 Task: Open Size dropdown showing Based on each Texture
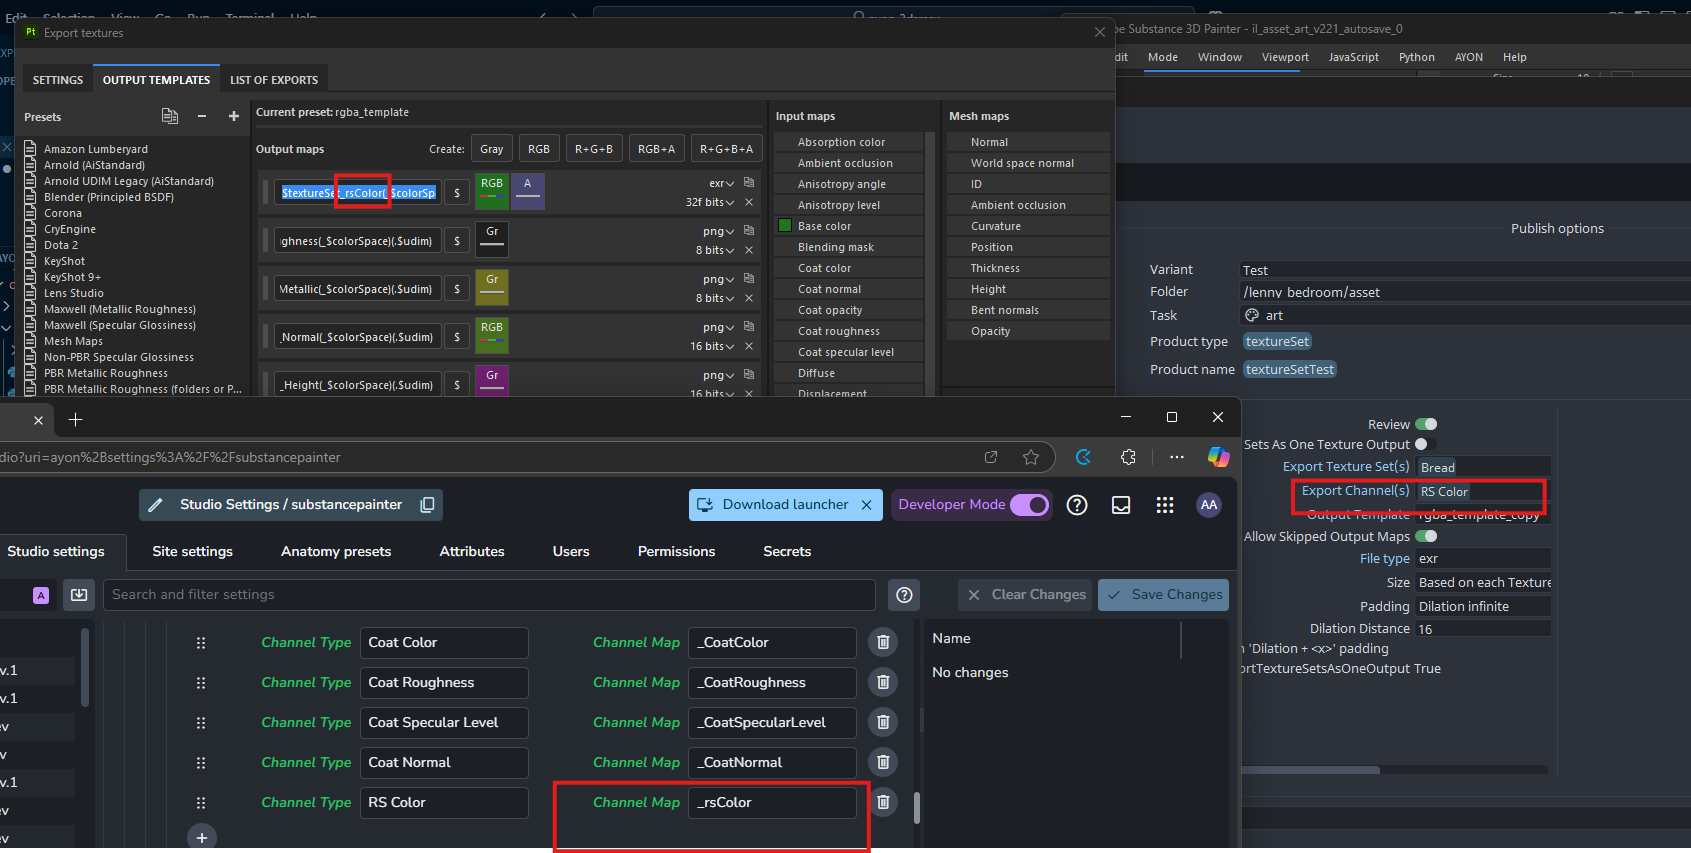(1484, 583)
